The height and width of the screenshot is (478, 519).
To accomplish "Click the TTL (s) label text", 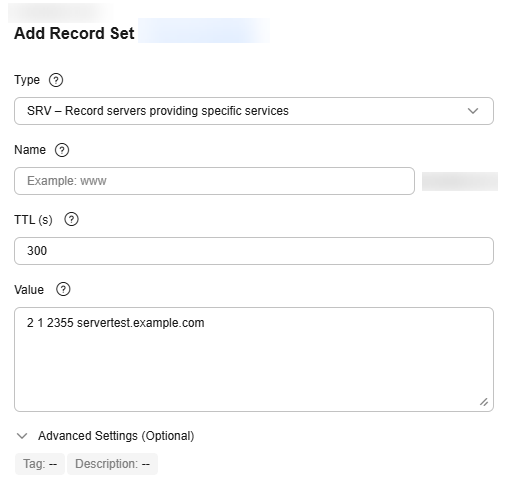I will click(x=33, y=220).
